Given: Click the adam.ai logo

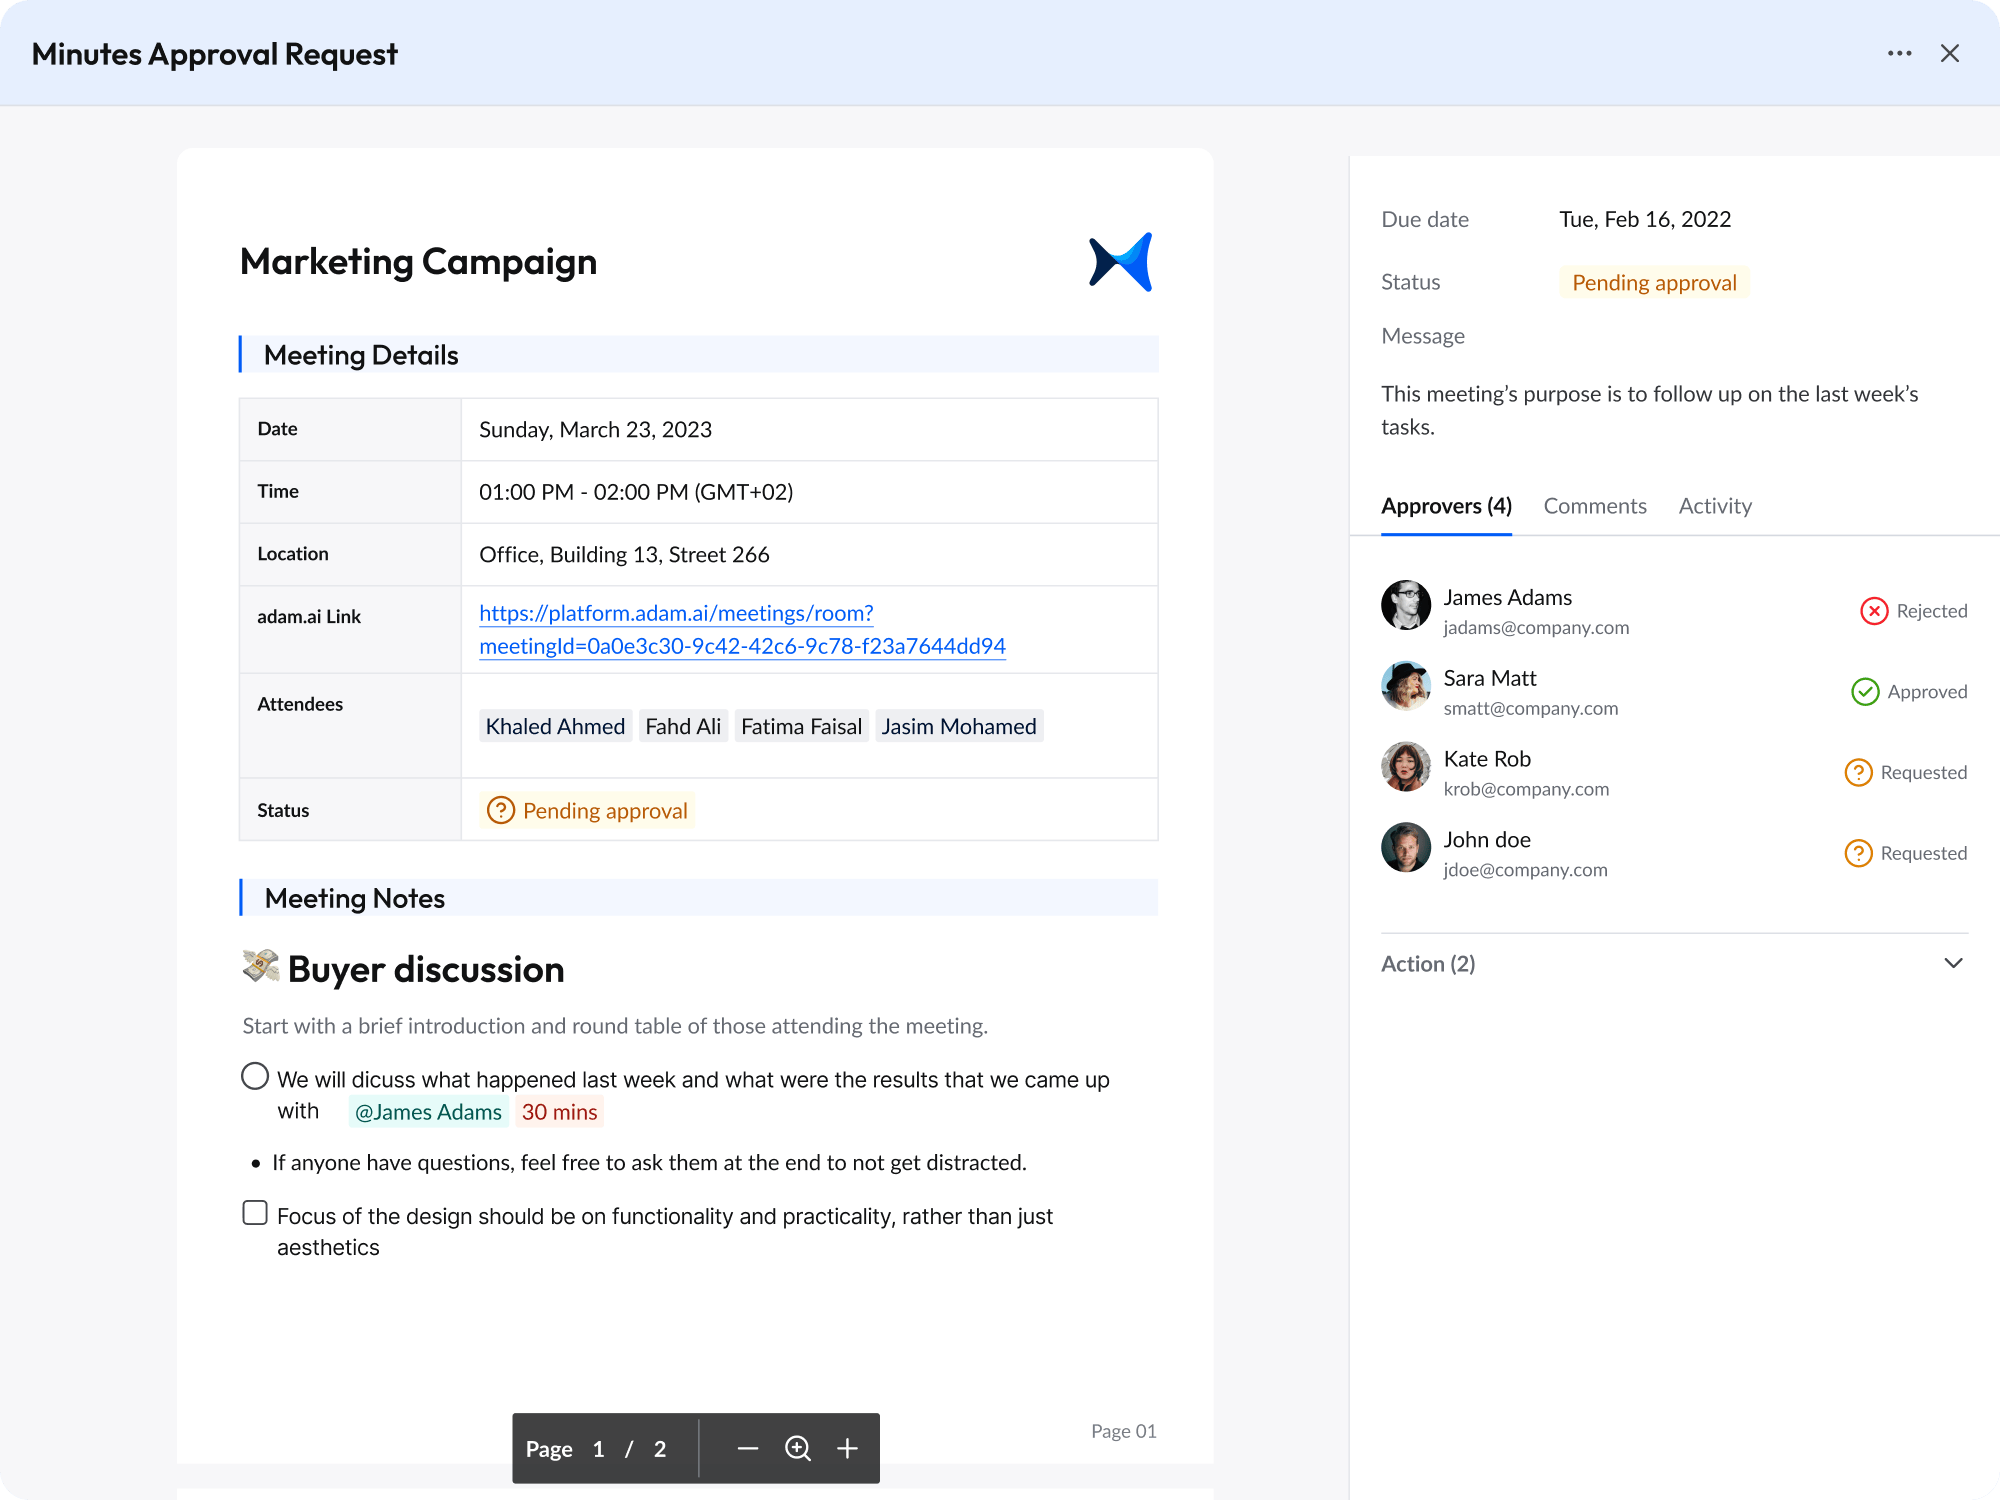Looking at the screenshot, I should pos(1120,260).
